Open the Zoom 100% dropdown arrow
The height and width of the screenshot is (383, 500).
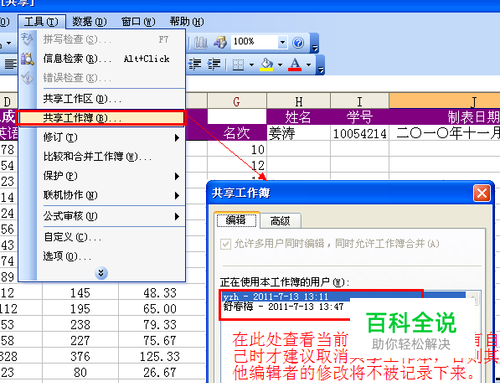(x=282, y=42)
